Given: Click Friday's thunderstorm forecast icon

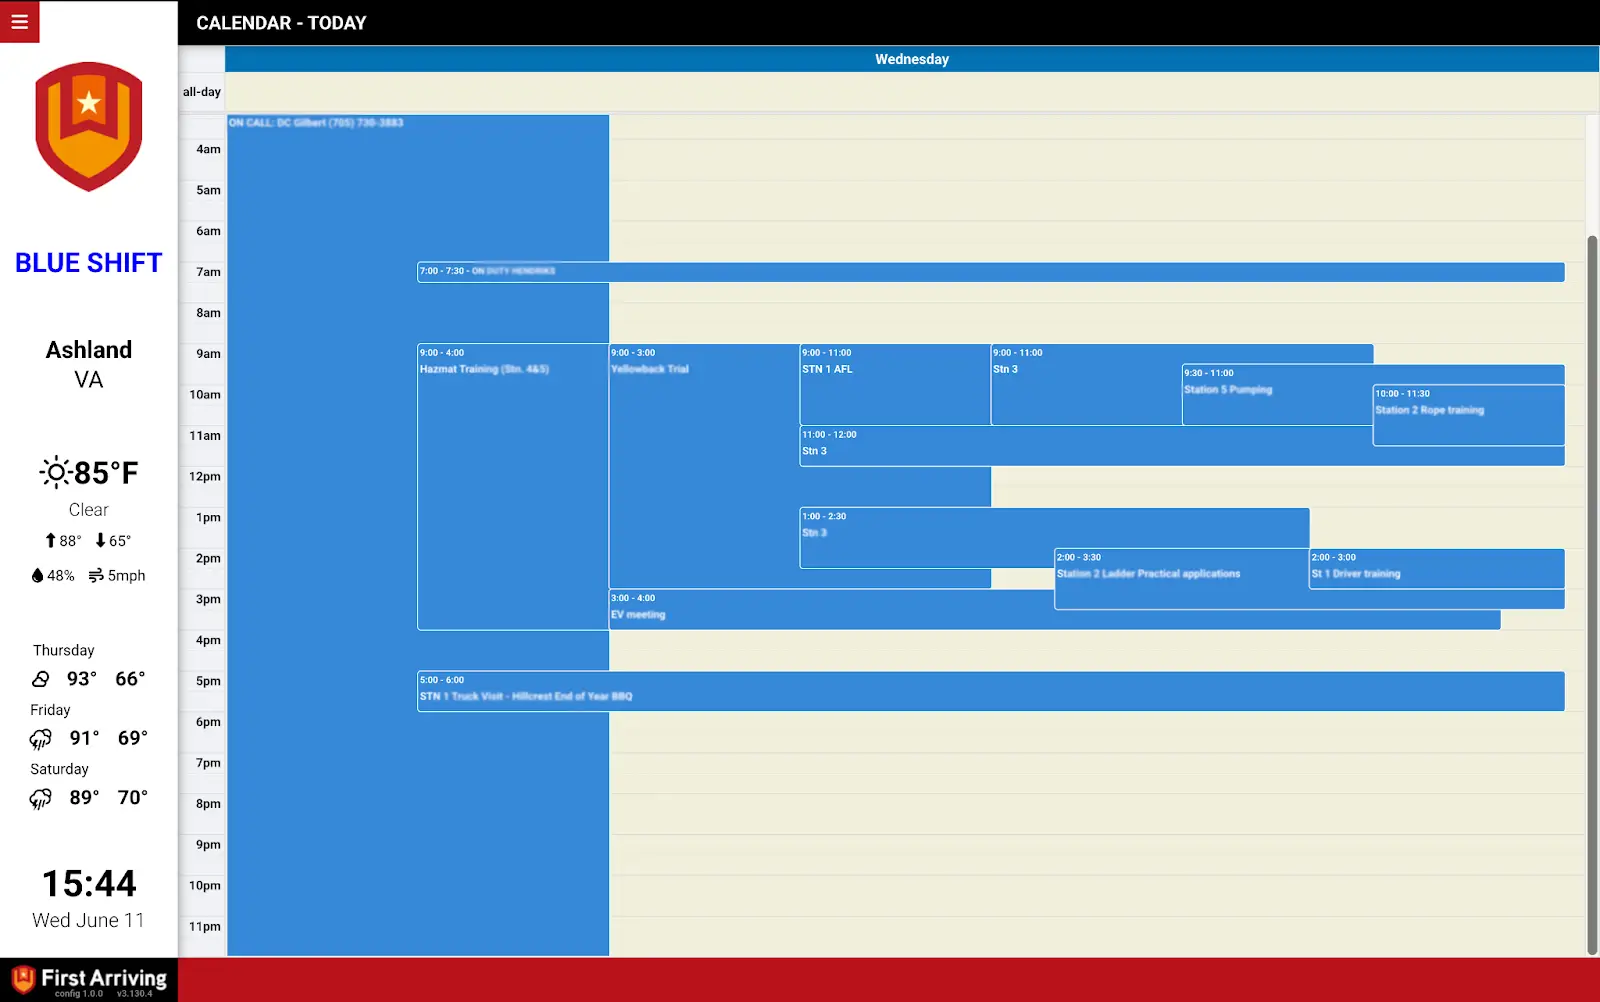Looking at the screenshot, I should [41, 739].
